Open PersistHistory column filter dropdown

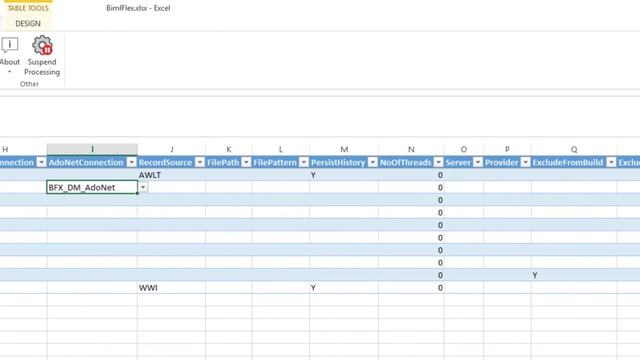point(373,162)
